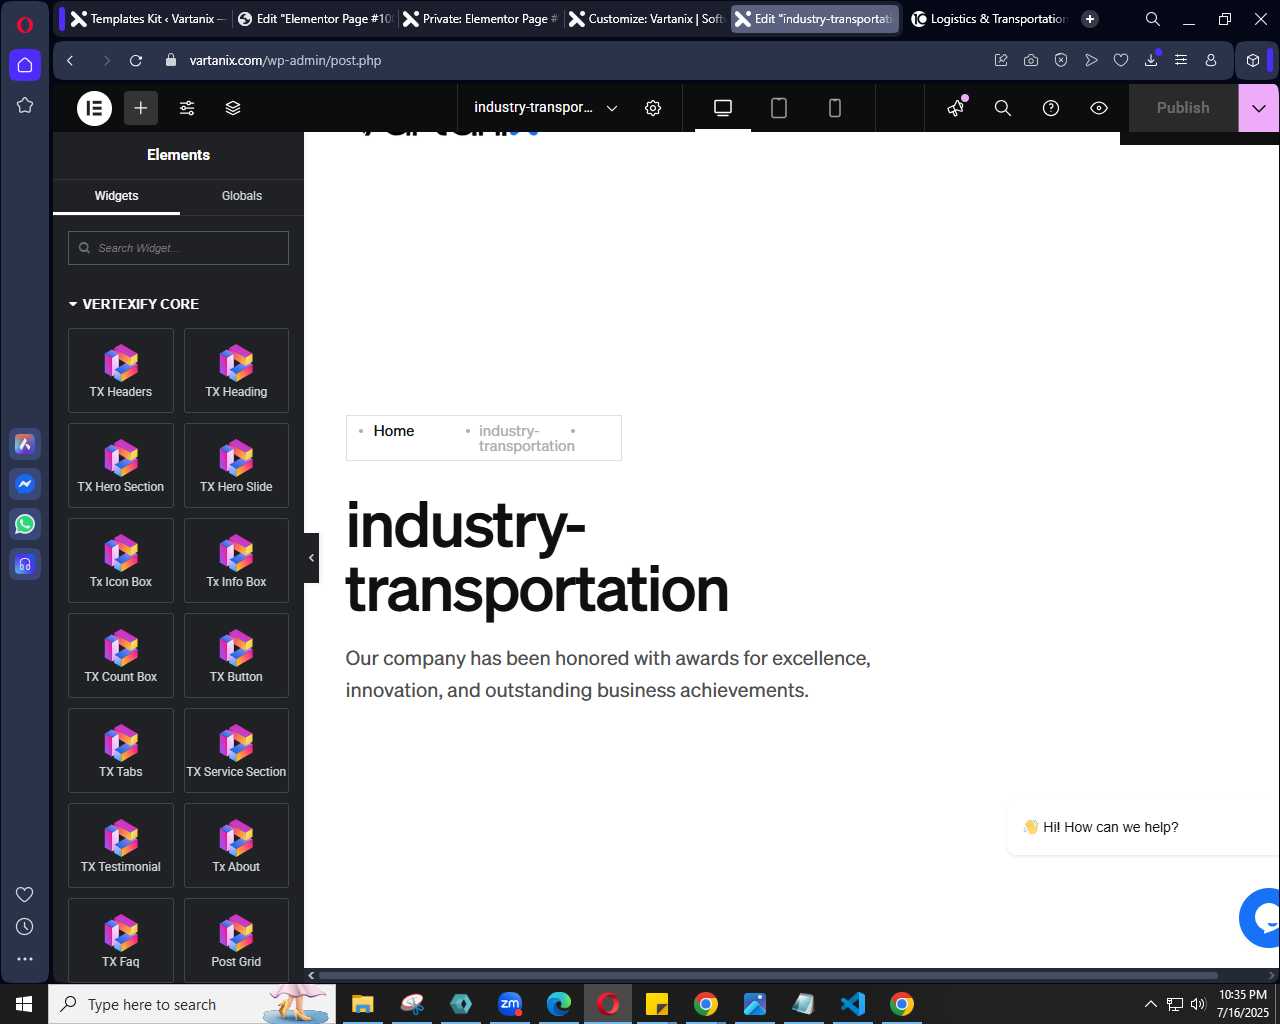
Task: Select the awards description paragraph
Action: pyautogui.click(x=608, y=674)
